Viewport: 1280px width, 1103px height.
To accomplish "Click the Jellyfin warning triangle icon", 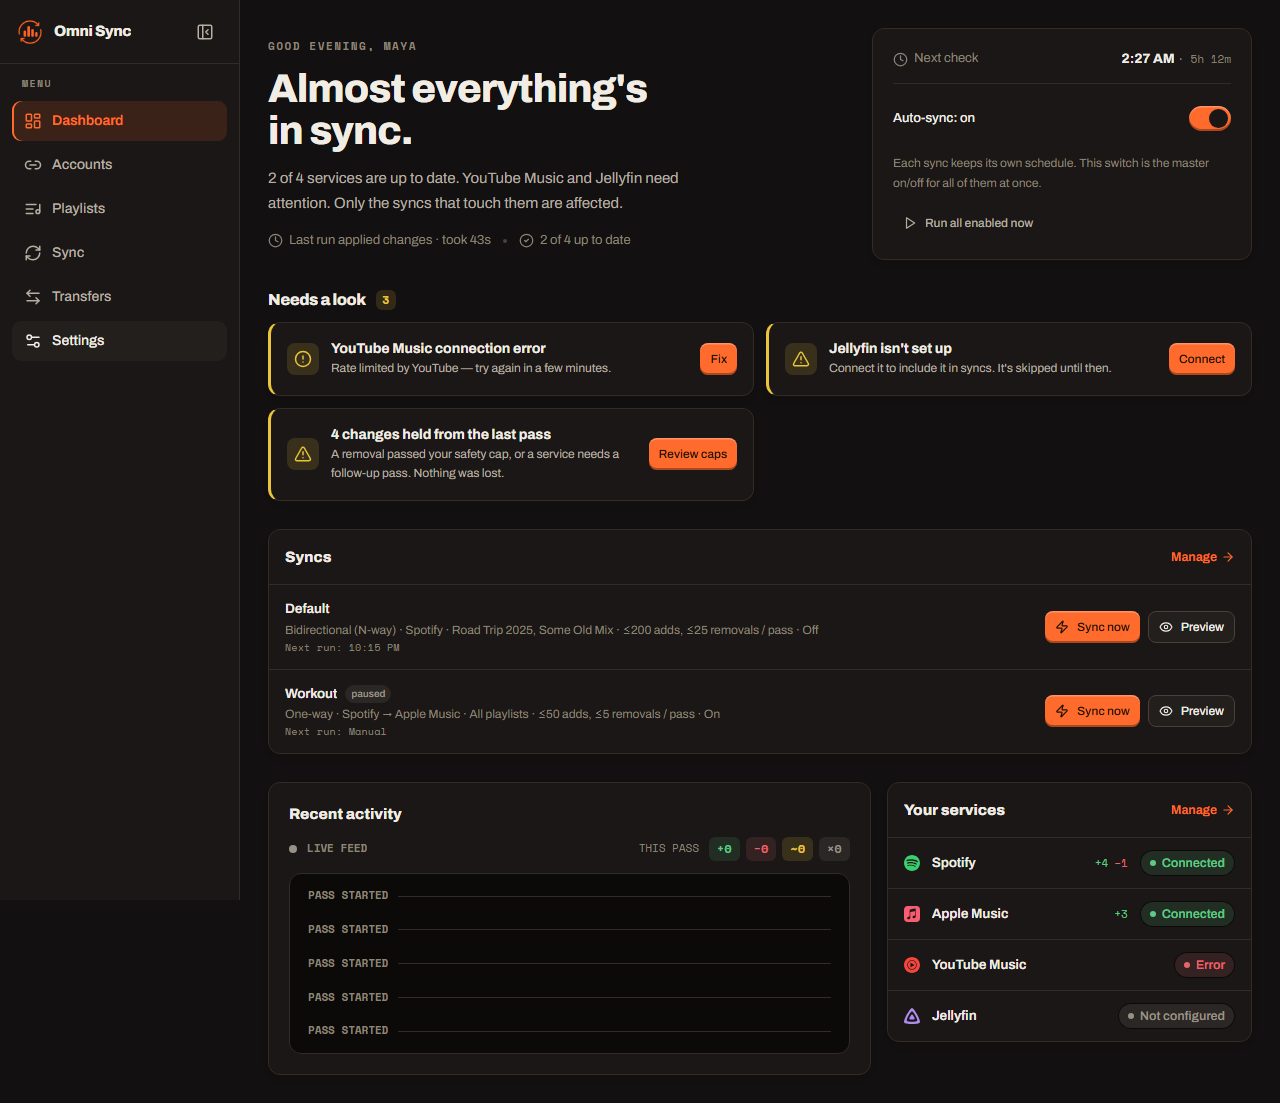I will tap(801, 359).
